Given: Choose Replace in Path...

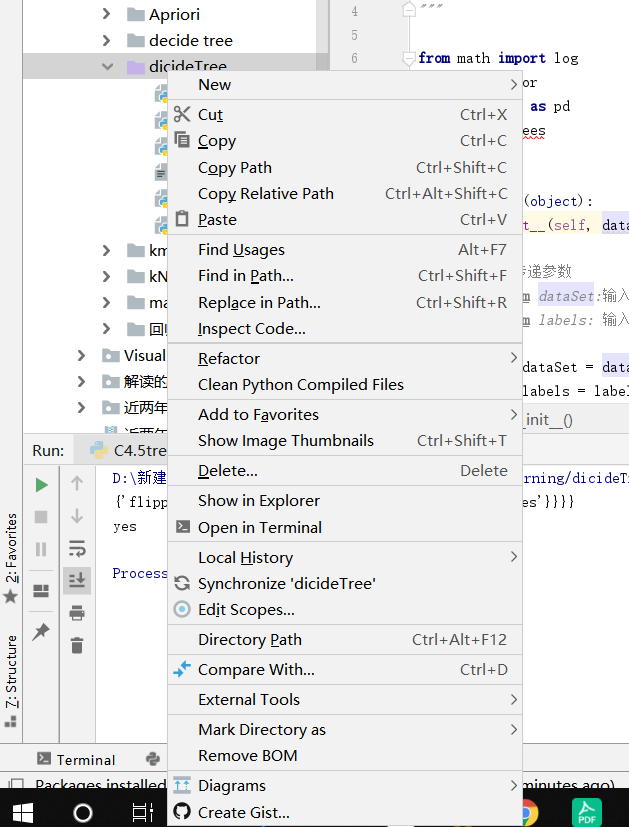Looking at the screenshot, I should point(345,302).
